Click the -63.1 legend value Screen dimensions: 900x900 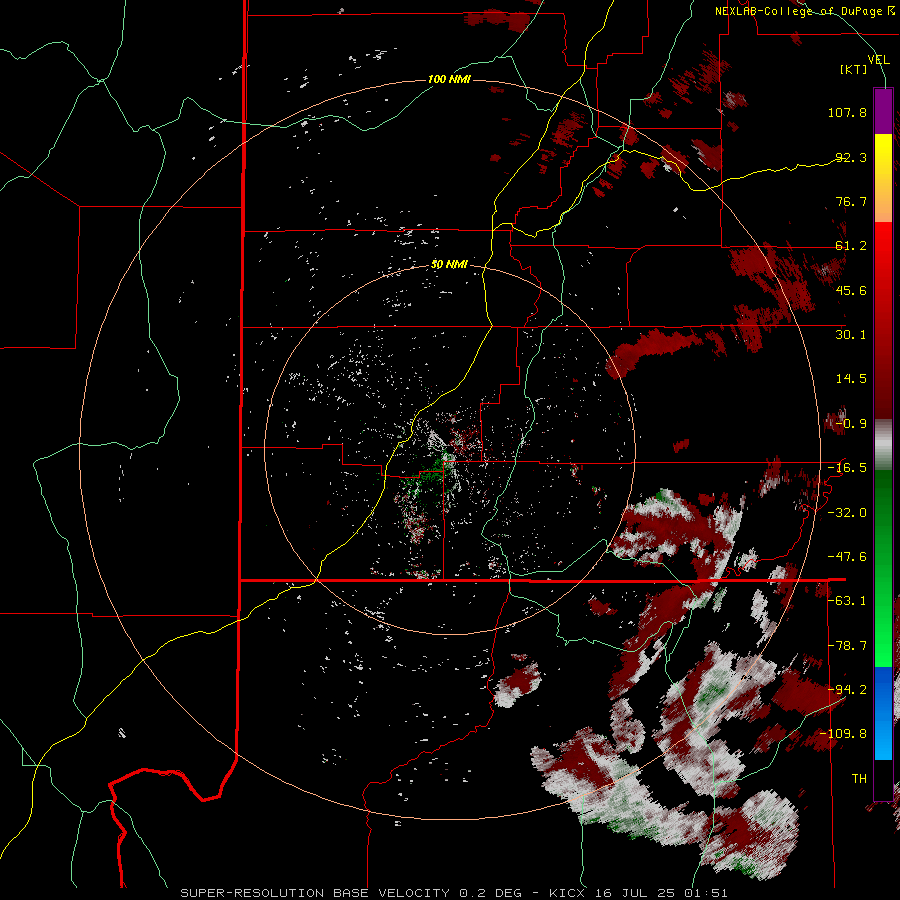[847, 601]
